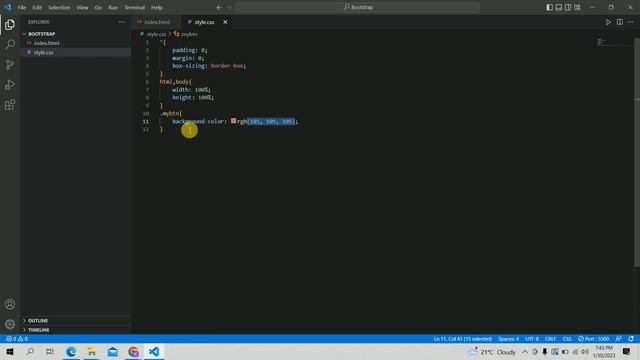The width and height of the screenshot is (640, 360).
Task: Click the Go Live Port 5500 status item
Action: click(x=593, y=339)
